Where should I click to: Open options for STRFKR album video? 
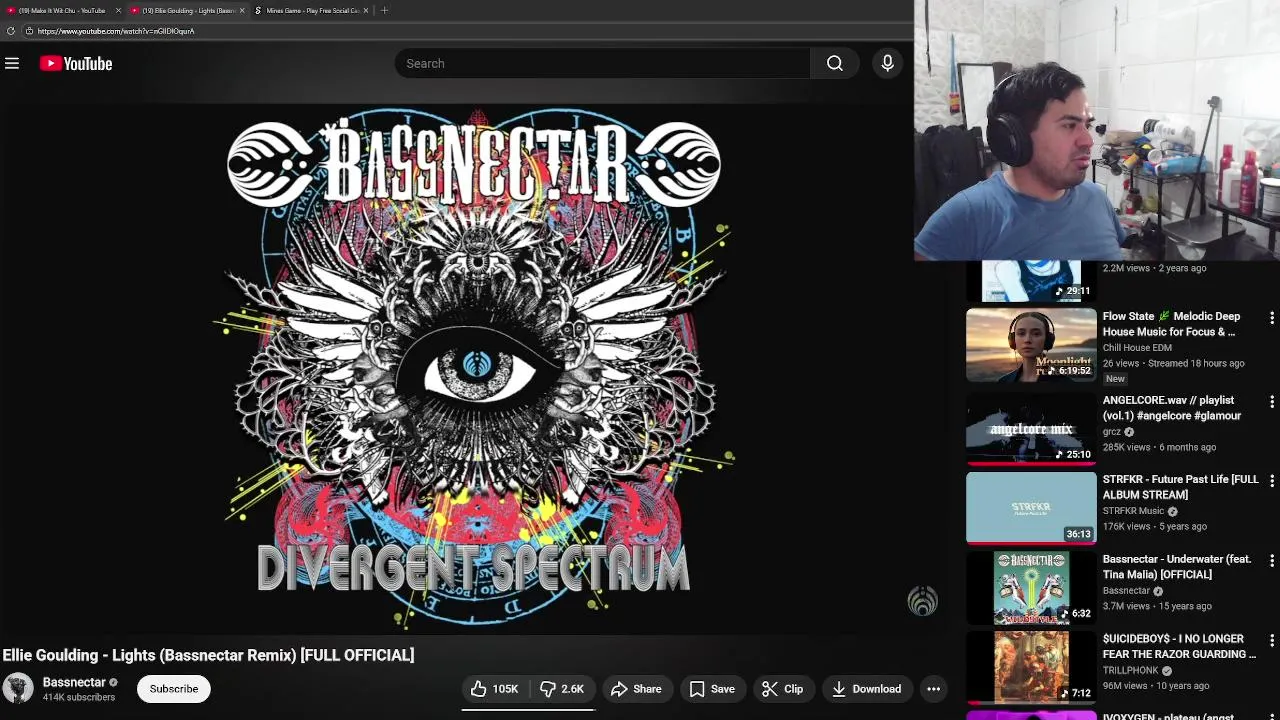click(x=1271, y=481)
